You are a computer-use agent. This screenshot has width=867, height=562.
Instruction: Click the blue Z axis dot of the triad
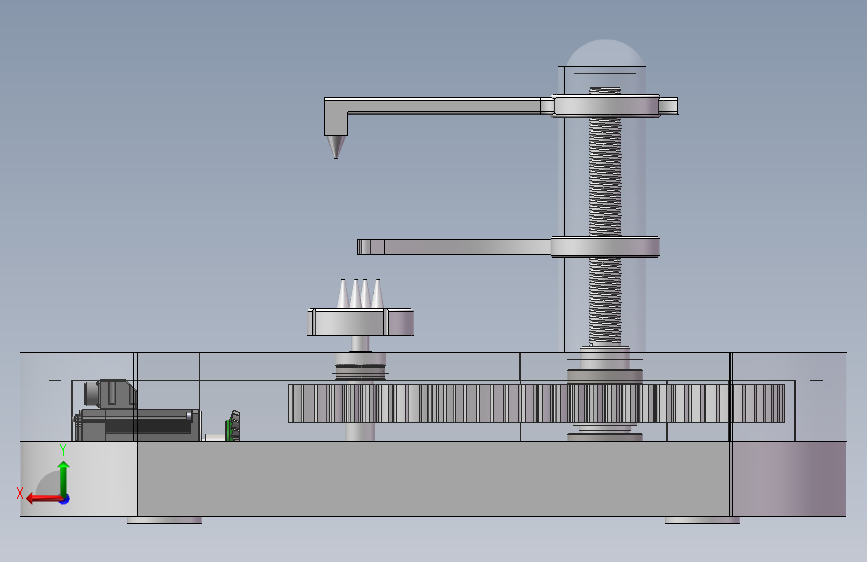tap(65, 499)
